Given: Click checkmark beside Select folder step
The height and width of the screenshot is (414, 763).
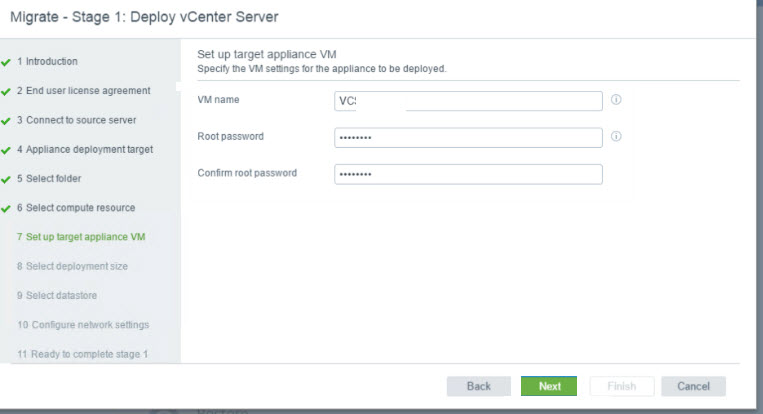Looking at the screenshot, I should point(6,179).
